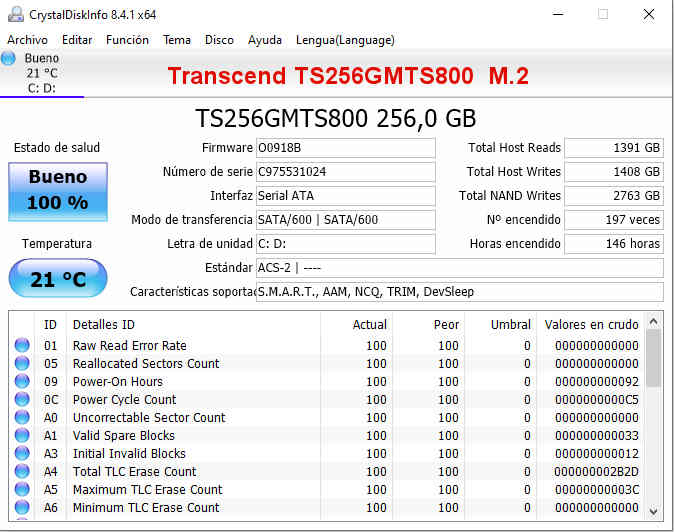Close the CrystalDiskInfo window
The width and height of the screenshot is (674, 532).
click(649, 14)
